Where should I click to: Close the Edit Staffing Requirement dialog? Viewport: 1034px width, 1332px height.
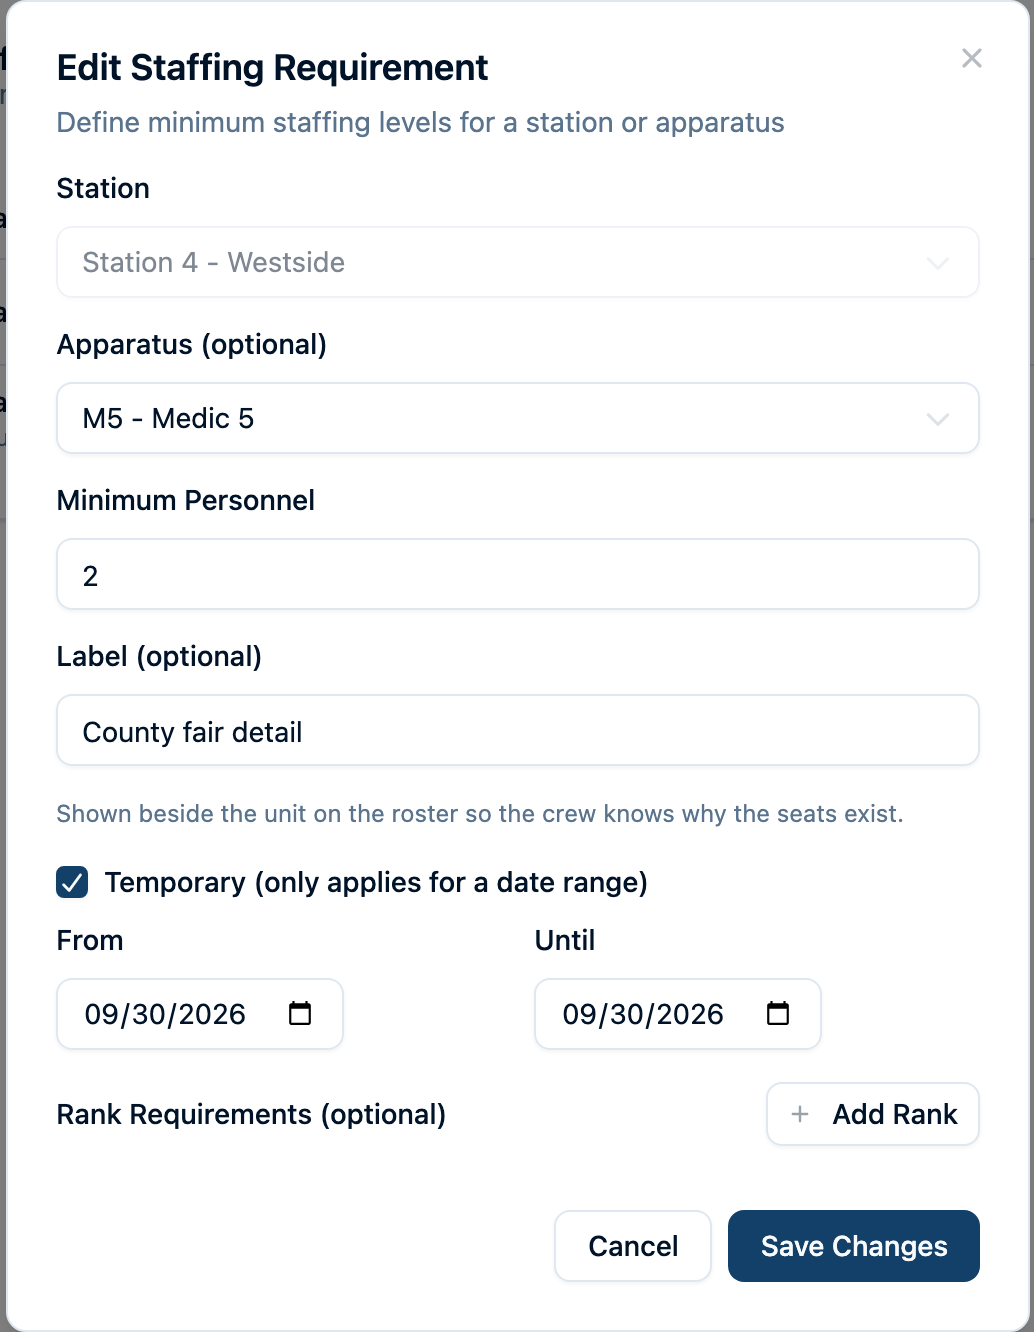click(971, 58)
